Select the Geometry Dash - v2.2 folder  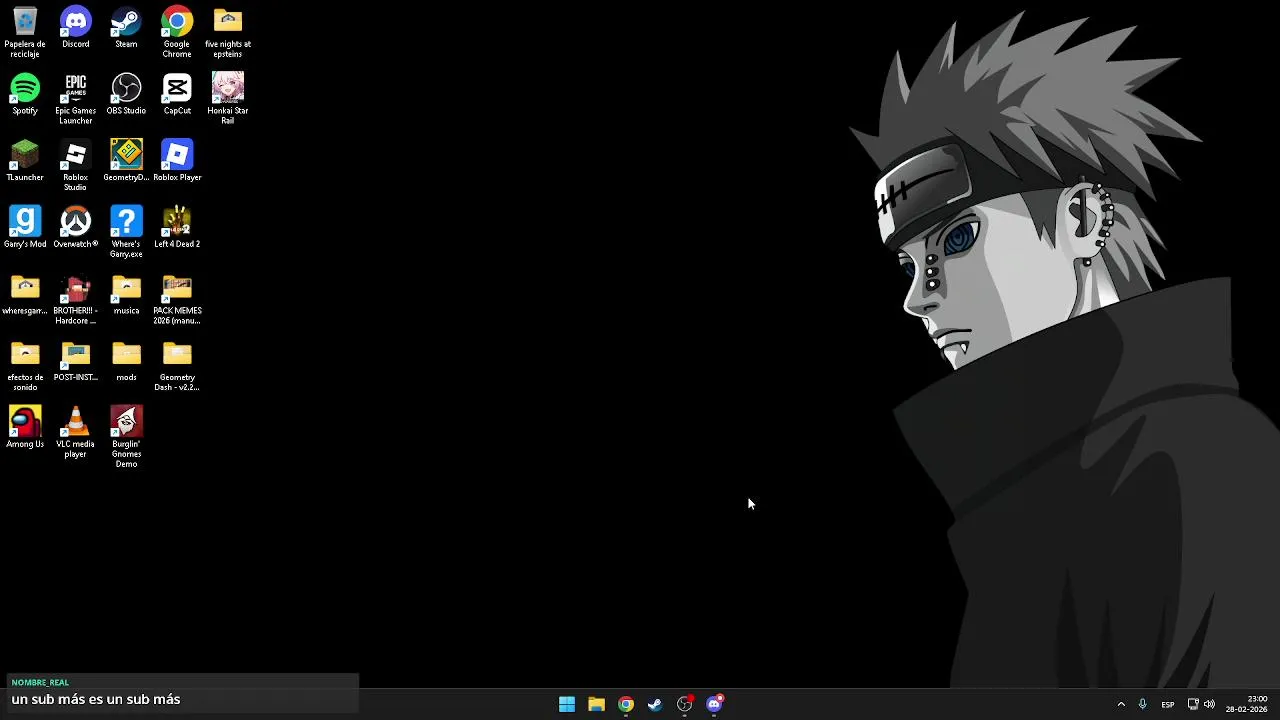177,367
